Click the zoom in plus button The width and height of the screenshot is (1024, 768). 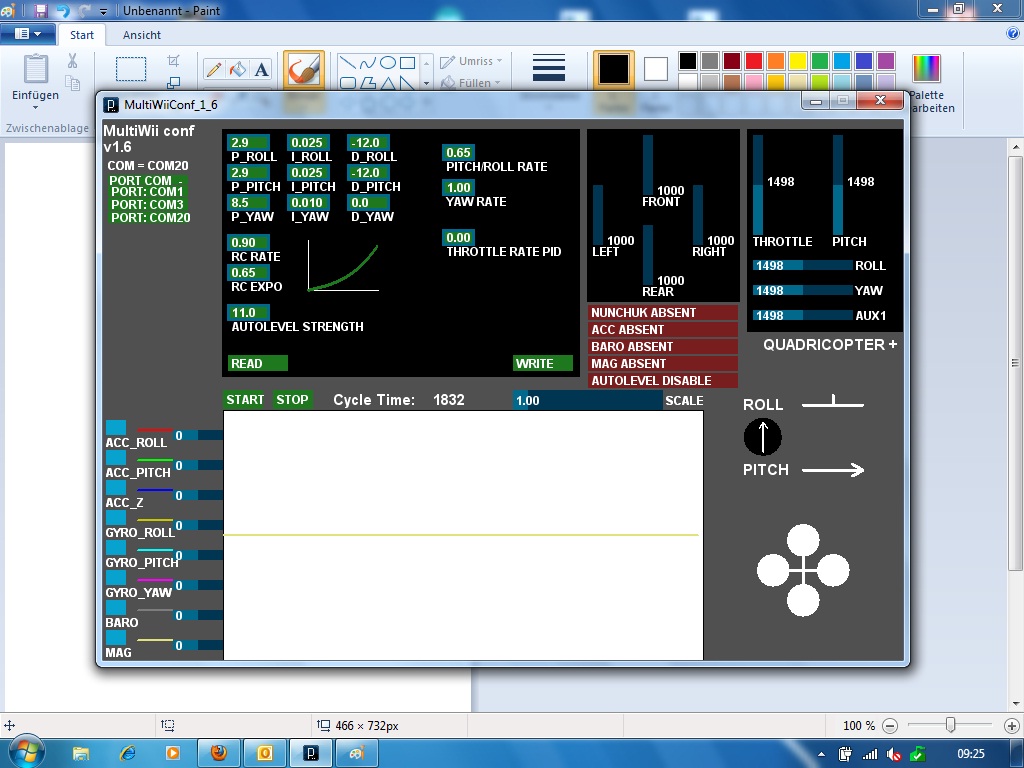tap(1011, 725)
